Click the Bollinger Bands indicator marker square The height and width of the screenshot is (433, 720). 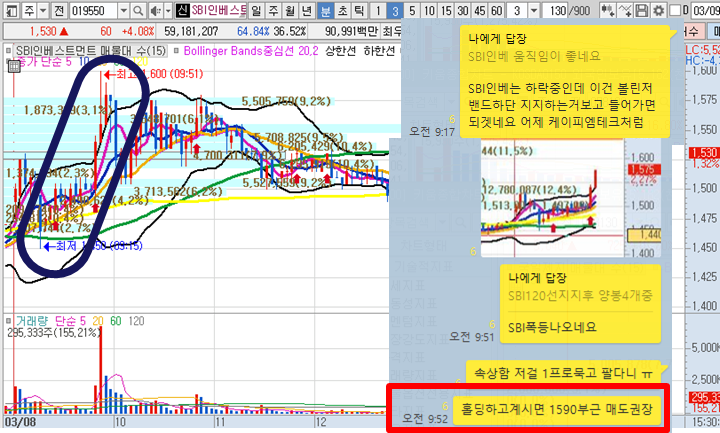[176, 51]
